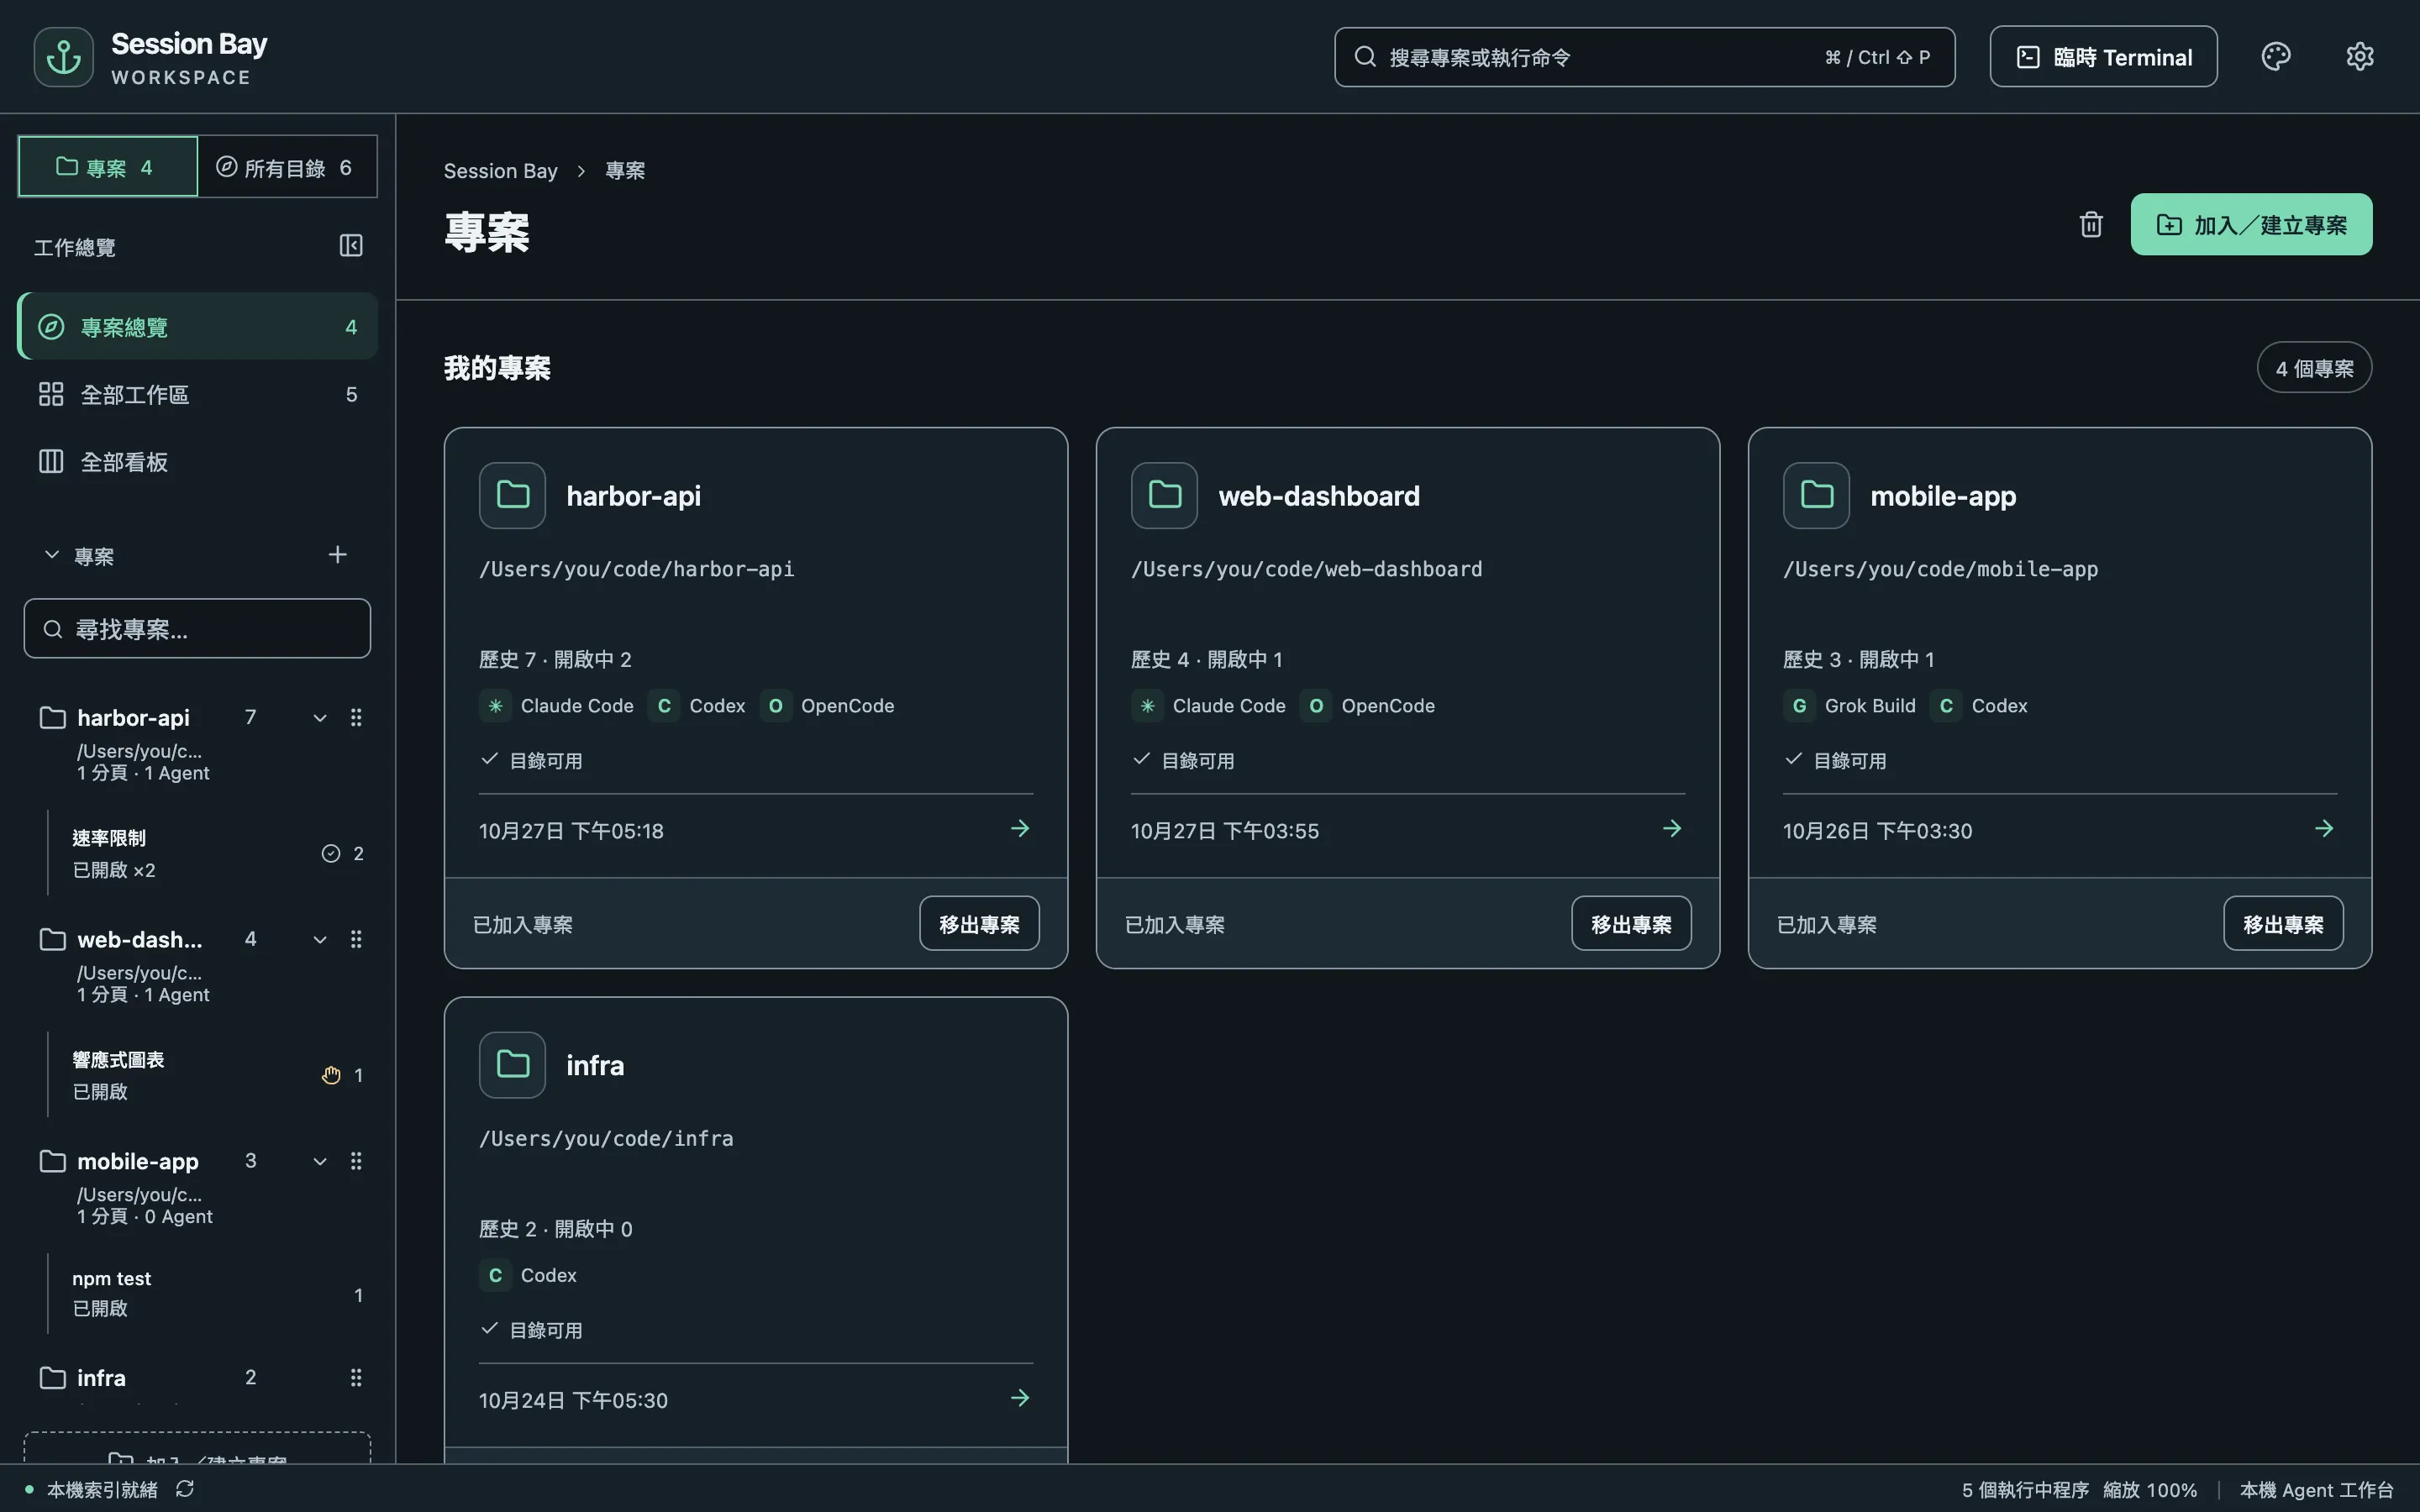Click 移出專案 on mobile-app card

click(2283, 924)
